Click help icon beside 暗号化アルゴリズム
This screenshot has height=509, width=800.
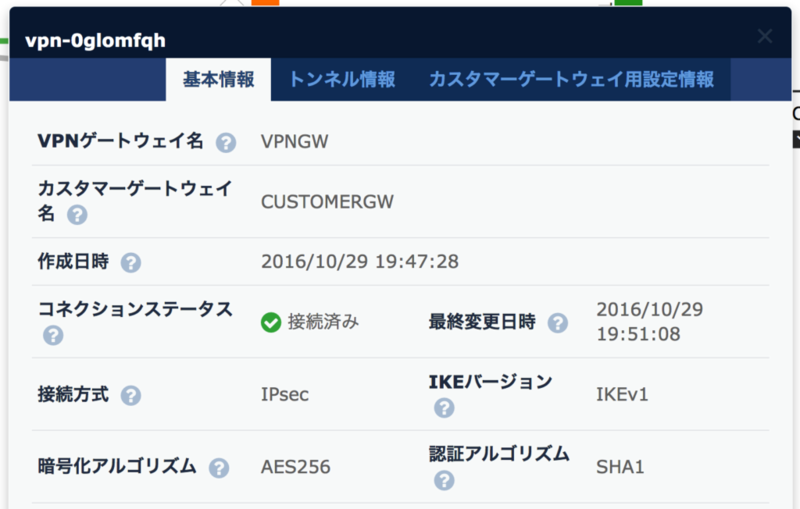(x=219, y=467)
